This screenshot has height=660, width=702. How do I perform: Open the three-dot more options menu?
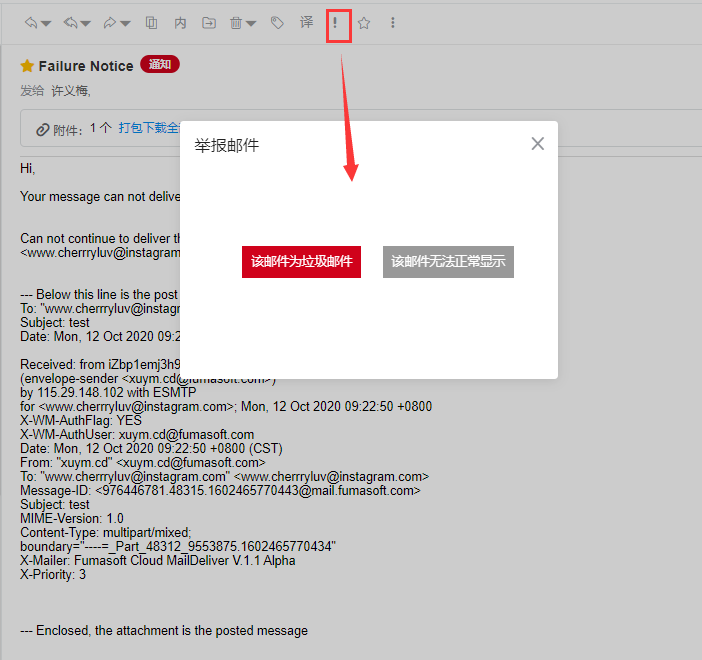point(392,23)
